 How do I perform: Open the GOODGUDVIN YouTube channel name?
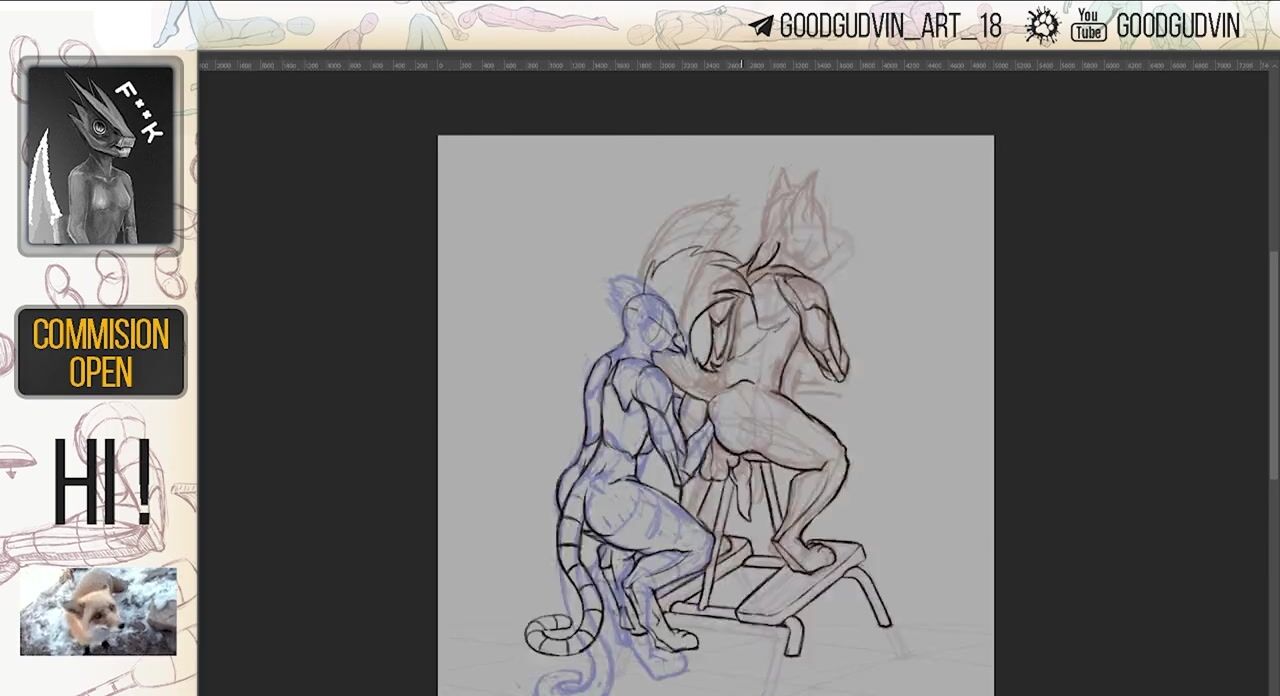point(1177,26)
